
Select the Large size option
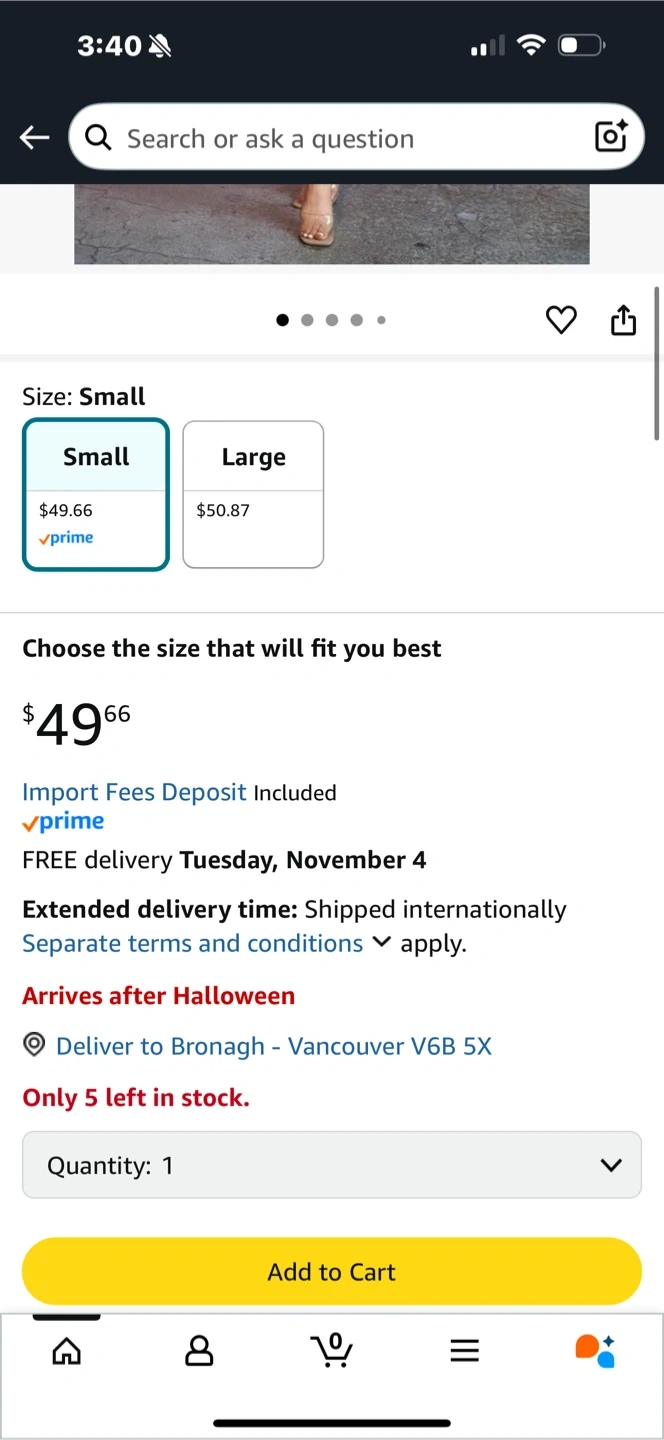[x=253, y=494]
